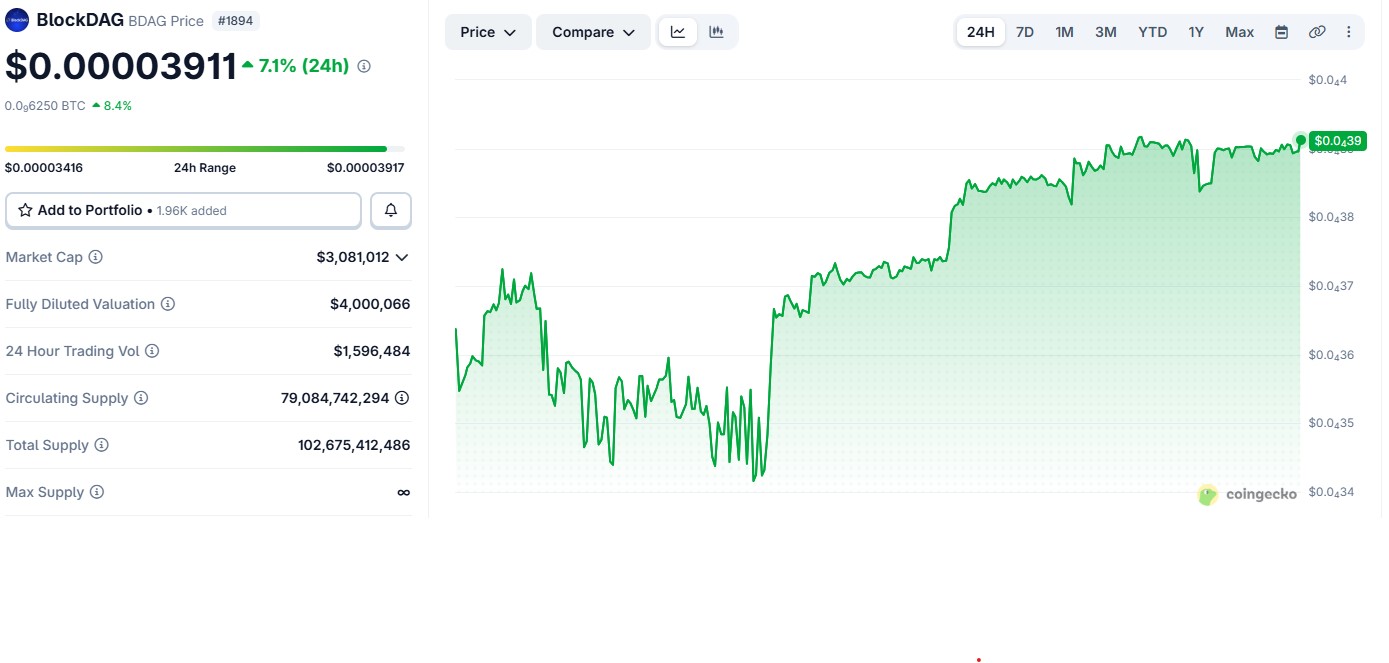Click the star icon in Add to Portfolio
This screenshot has height=663, width=1389.
coord(25,210)
